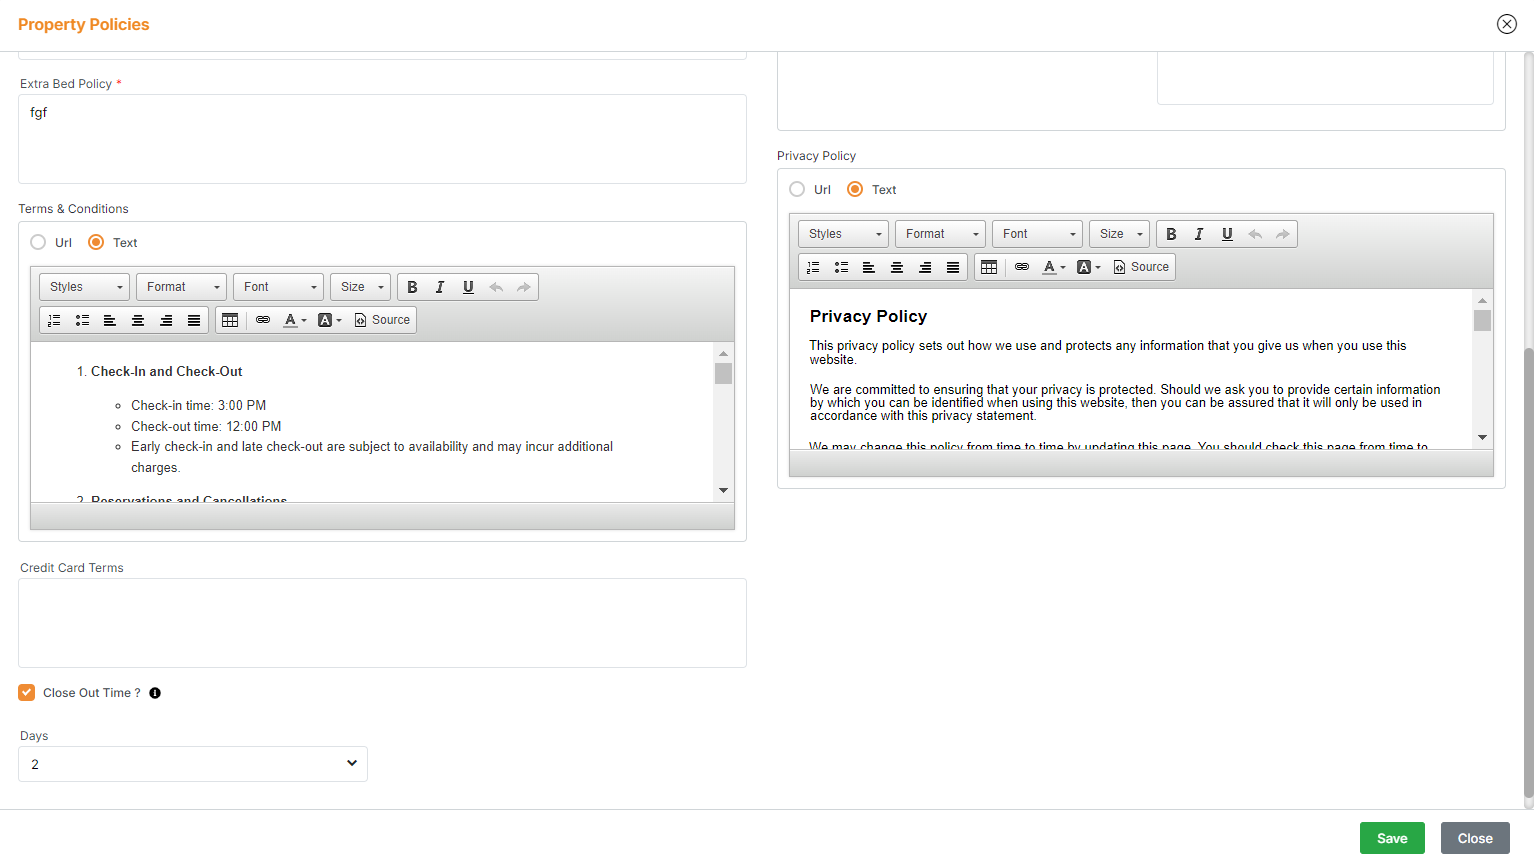Click the green Save button
The width and height of the screenshot is (1534, 861).
click(x=1391, y=838)
